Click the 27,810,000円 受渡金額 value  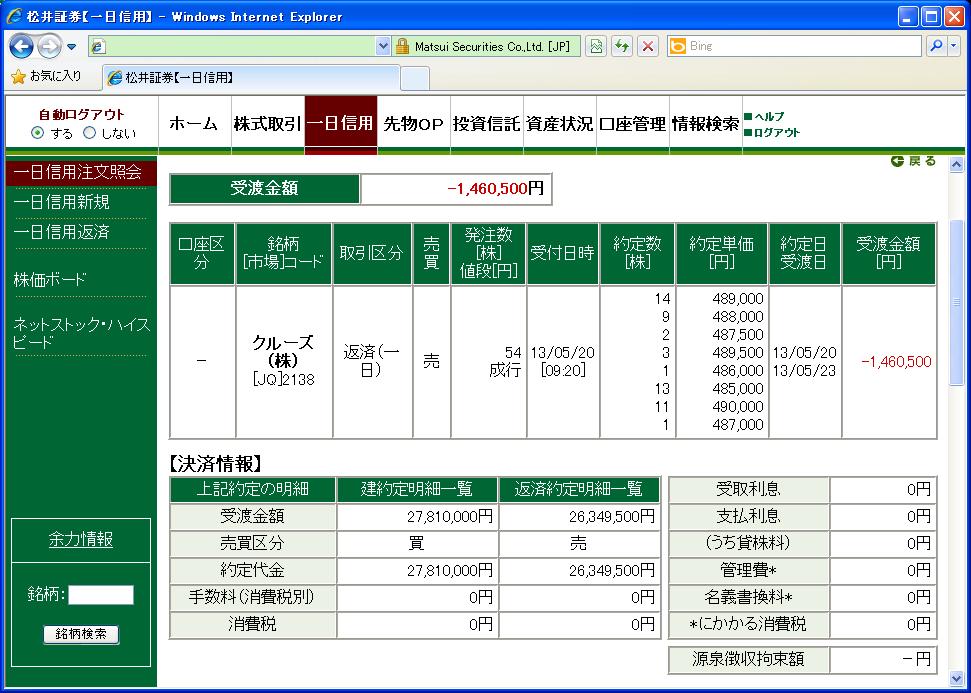pyautogui.click(x=450, y=516)
